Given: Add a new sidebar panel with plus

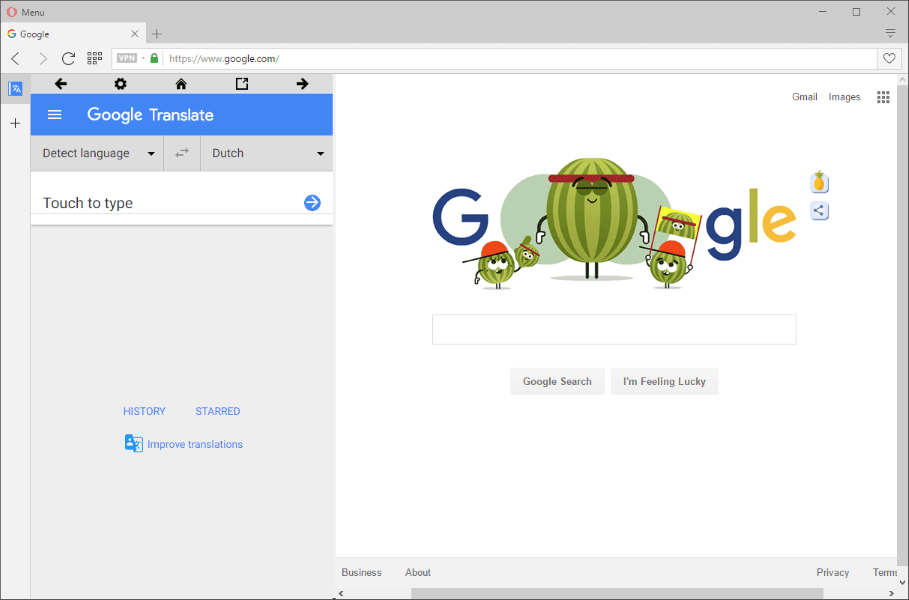Looking at the screenshot, I should pos(15,123).
